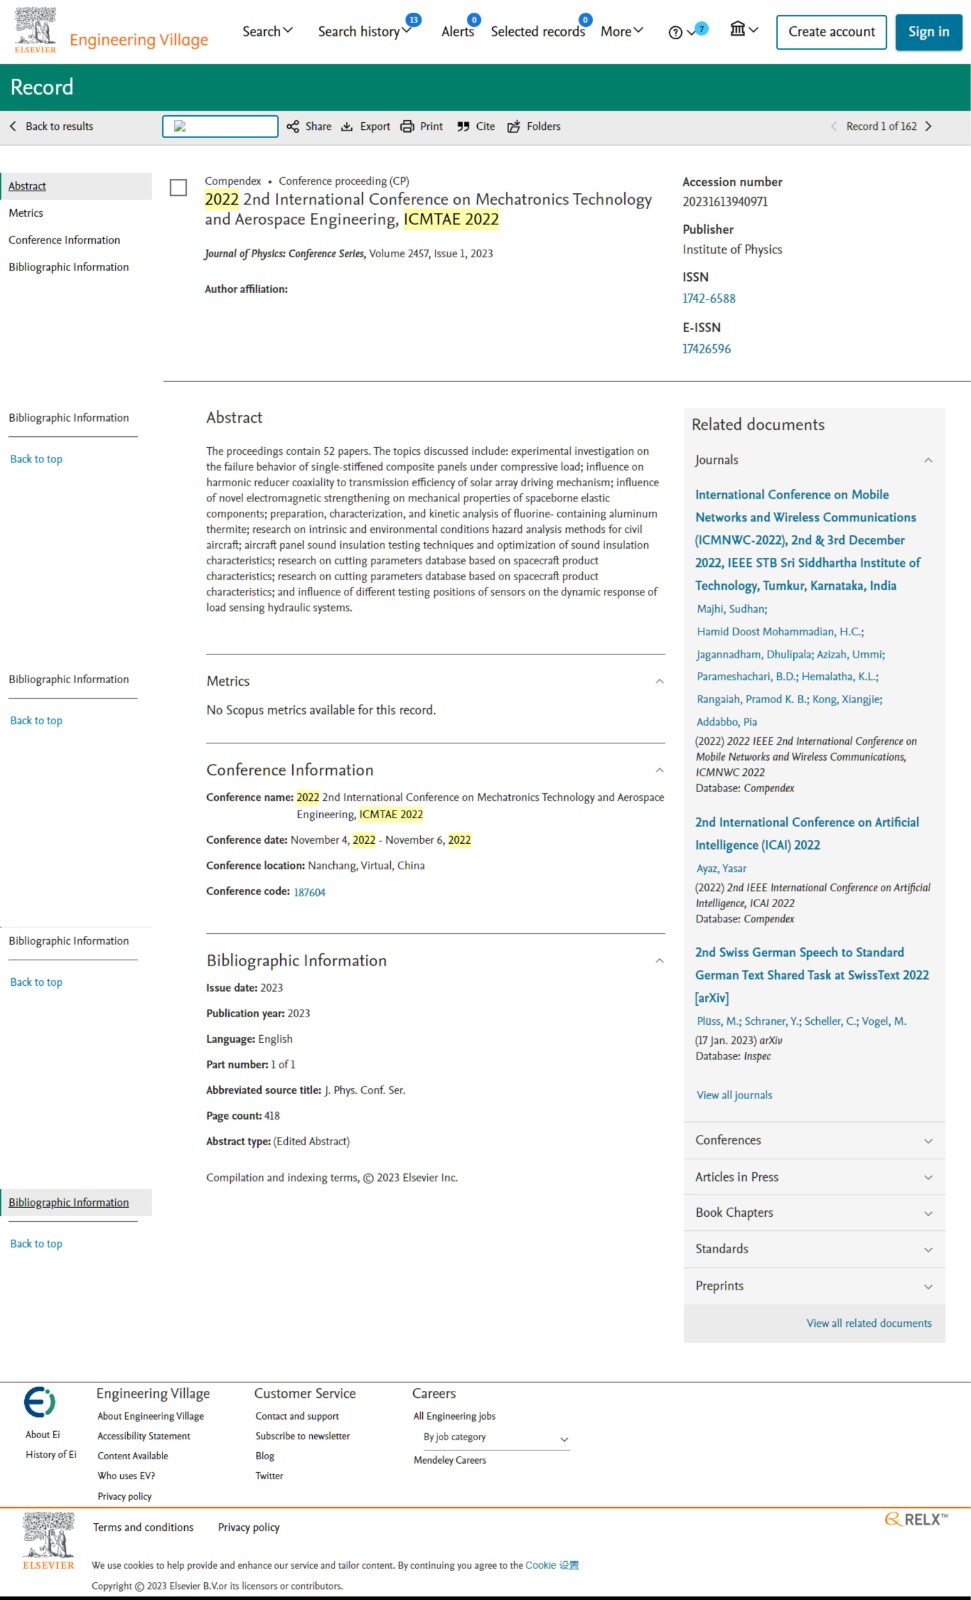Expand the Conferences related documents section
This screenshot has width=971, height=1600.
814,1141
